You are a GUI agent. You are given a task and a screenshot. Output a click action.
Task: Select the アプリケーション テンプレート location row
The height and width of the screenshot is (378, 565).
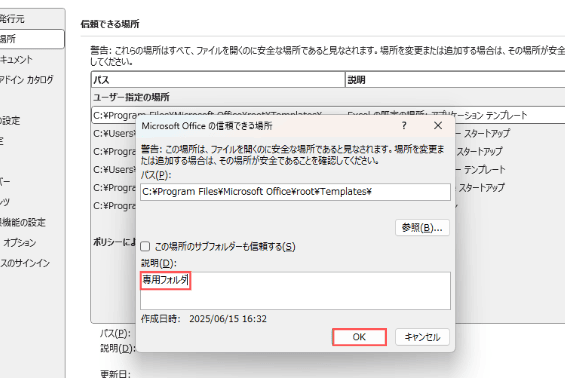[x=328, y=115]
